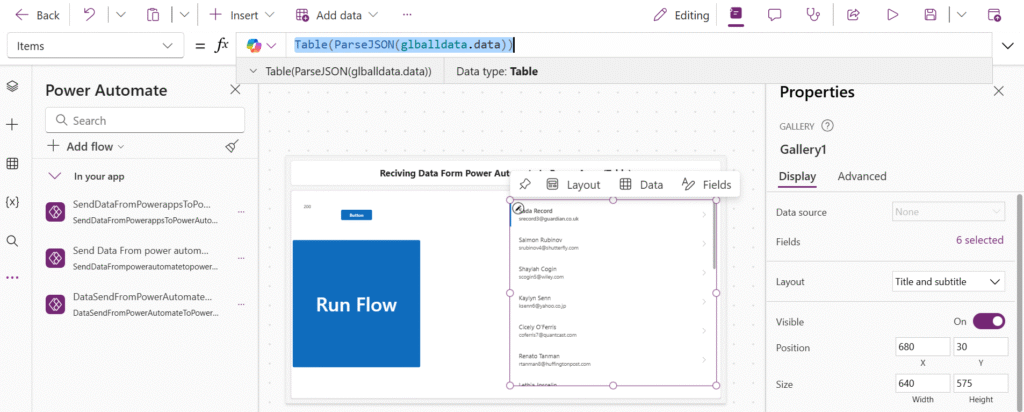Open options for Send Data From power autom... flow
Image resolution: width=1024 pixels, height=412 pixels.
(x=241, y=258)
